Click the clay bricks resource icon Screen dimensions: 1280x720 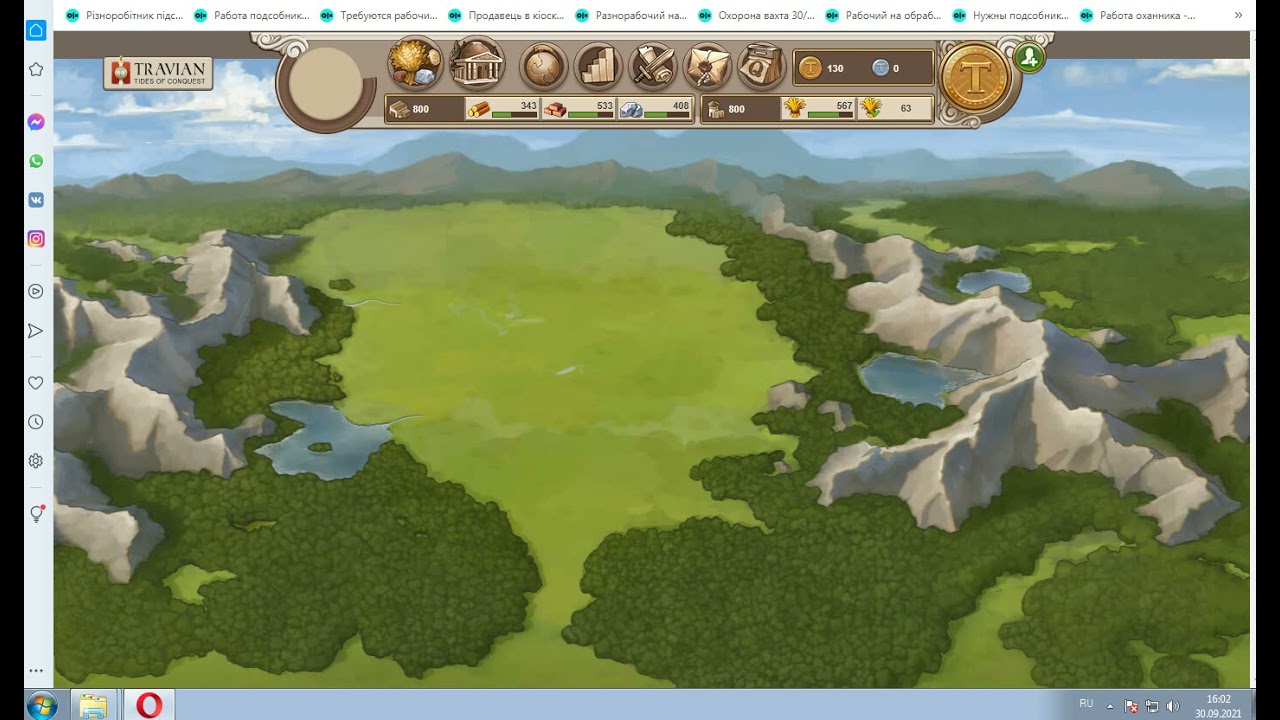point(555,109)
